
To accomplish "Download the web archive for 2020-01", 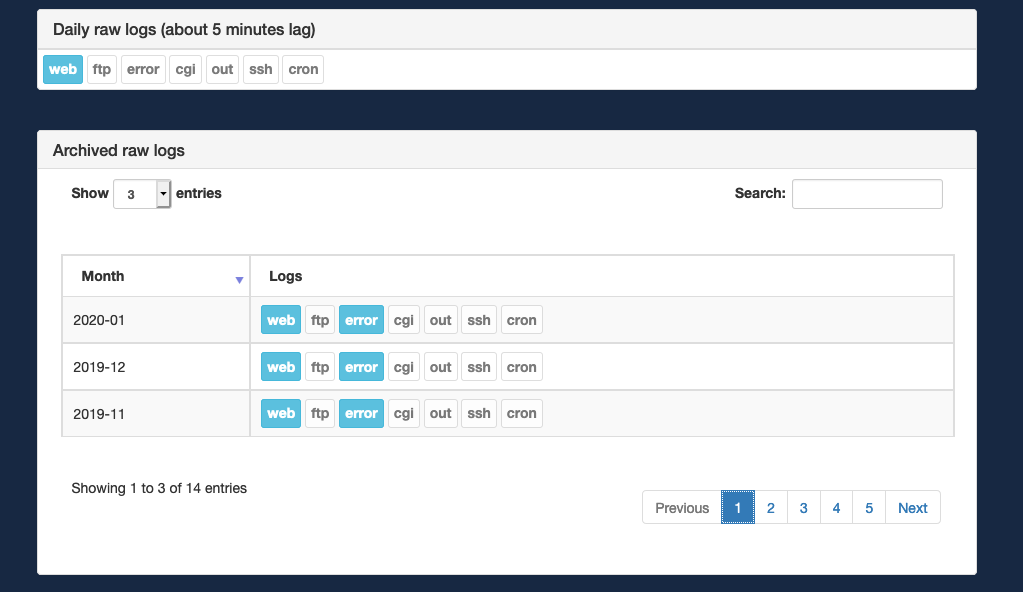I will click(x=280, y=319).
